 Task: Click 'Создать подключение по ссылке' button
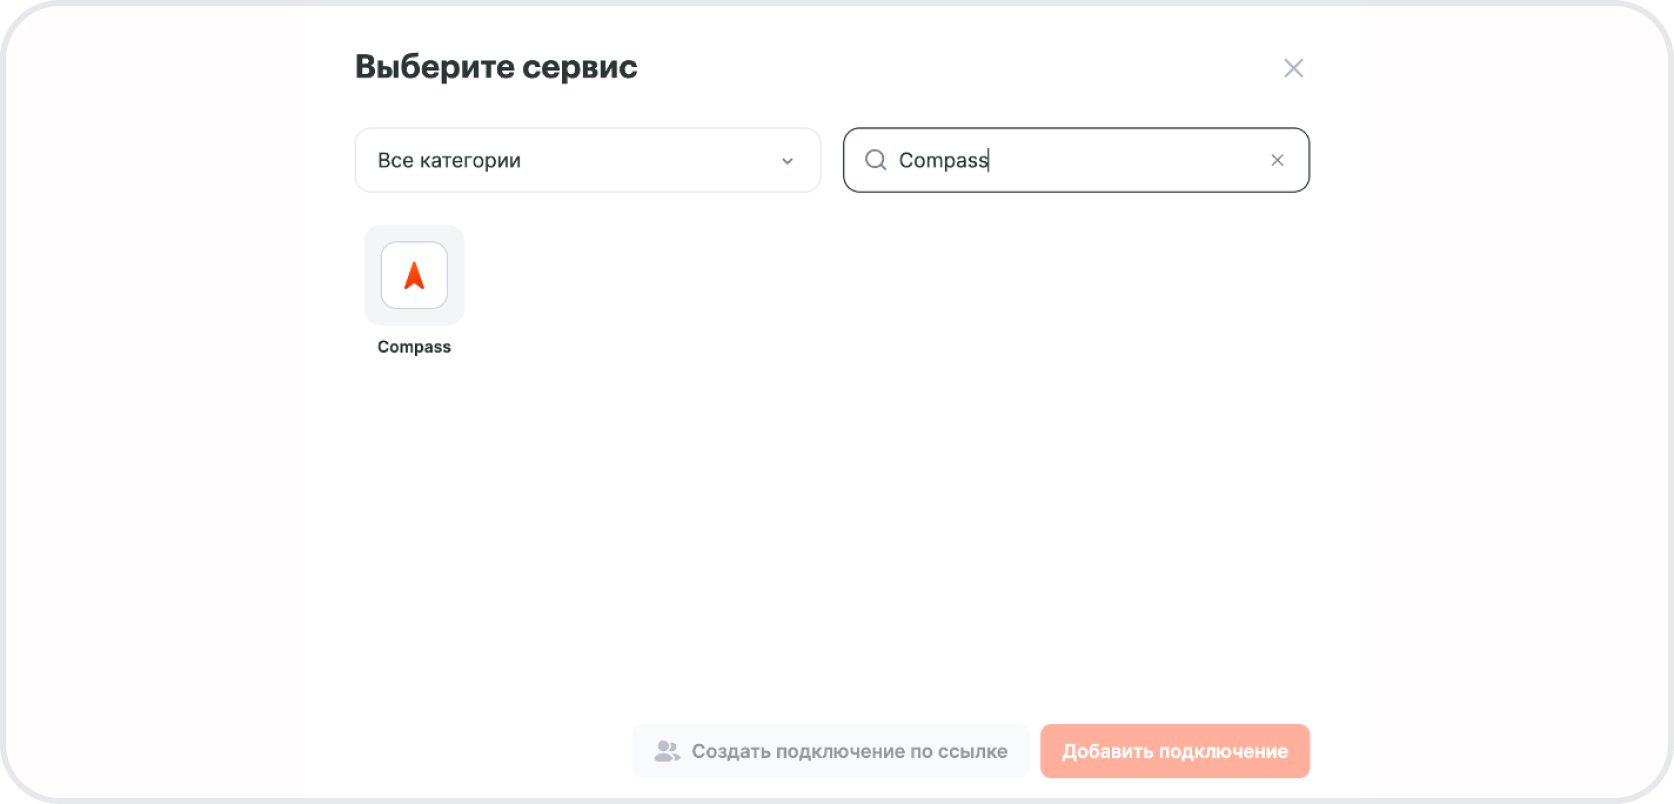[x=830, y=751]
